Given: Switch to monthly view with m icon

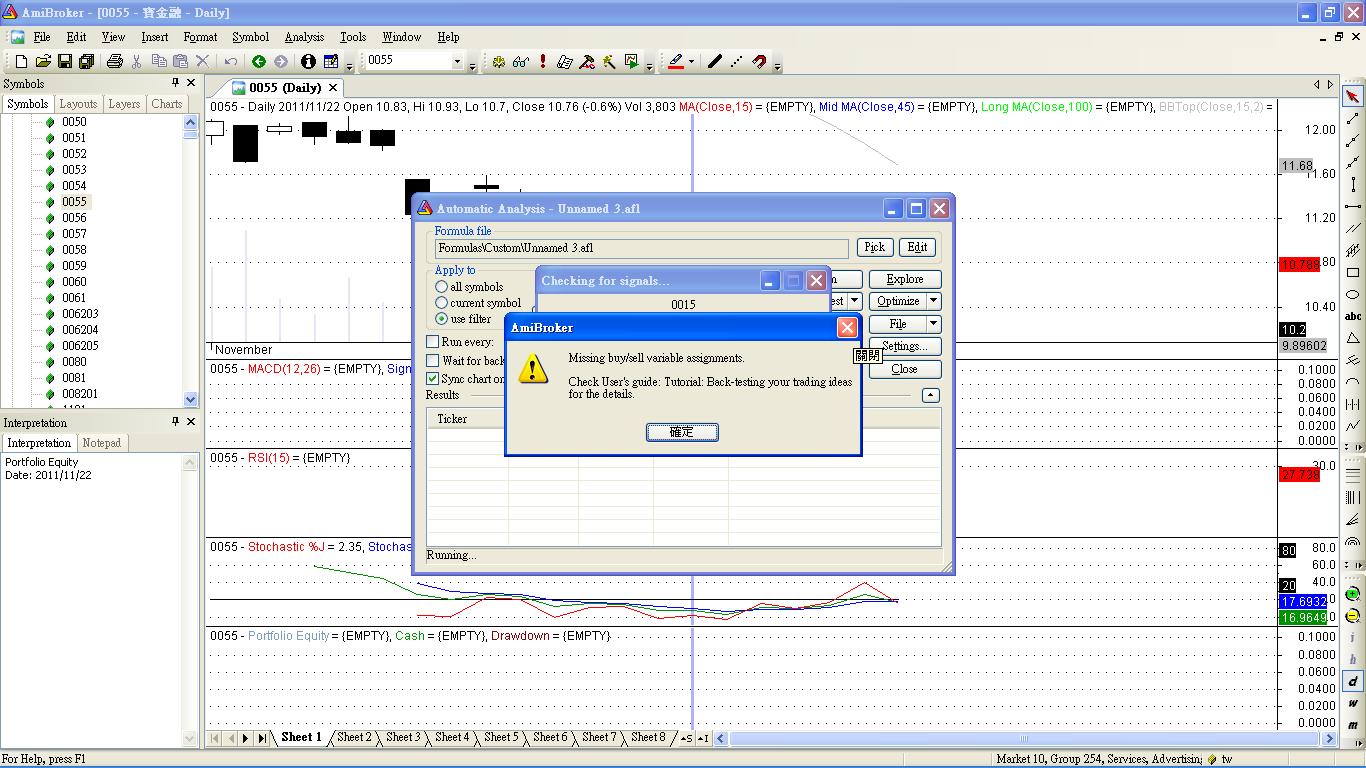Looking at the screenshot, I should pyautogui.click(x=1353, y=725).
